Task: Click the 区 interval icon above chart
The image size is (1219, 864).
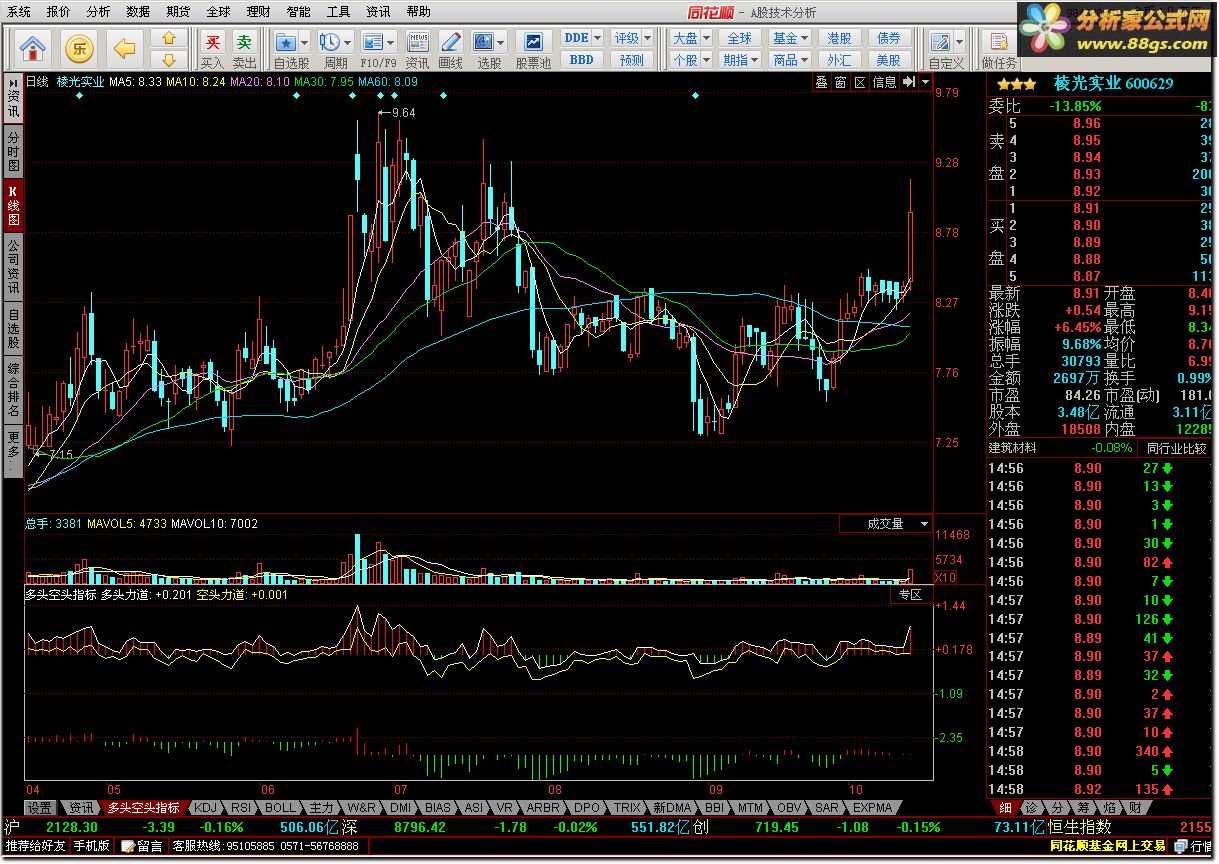Action: click(860, 82)
